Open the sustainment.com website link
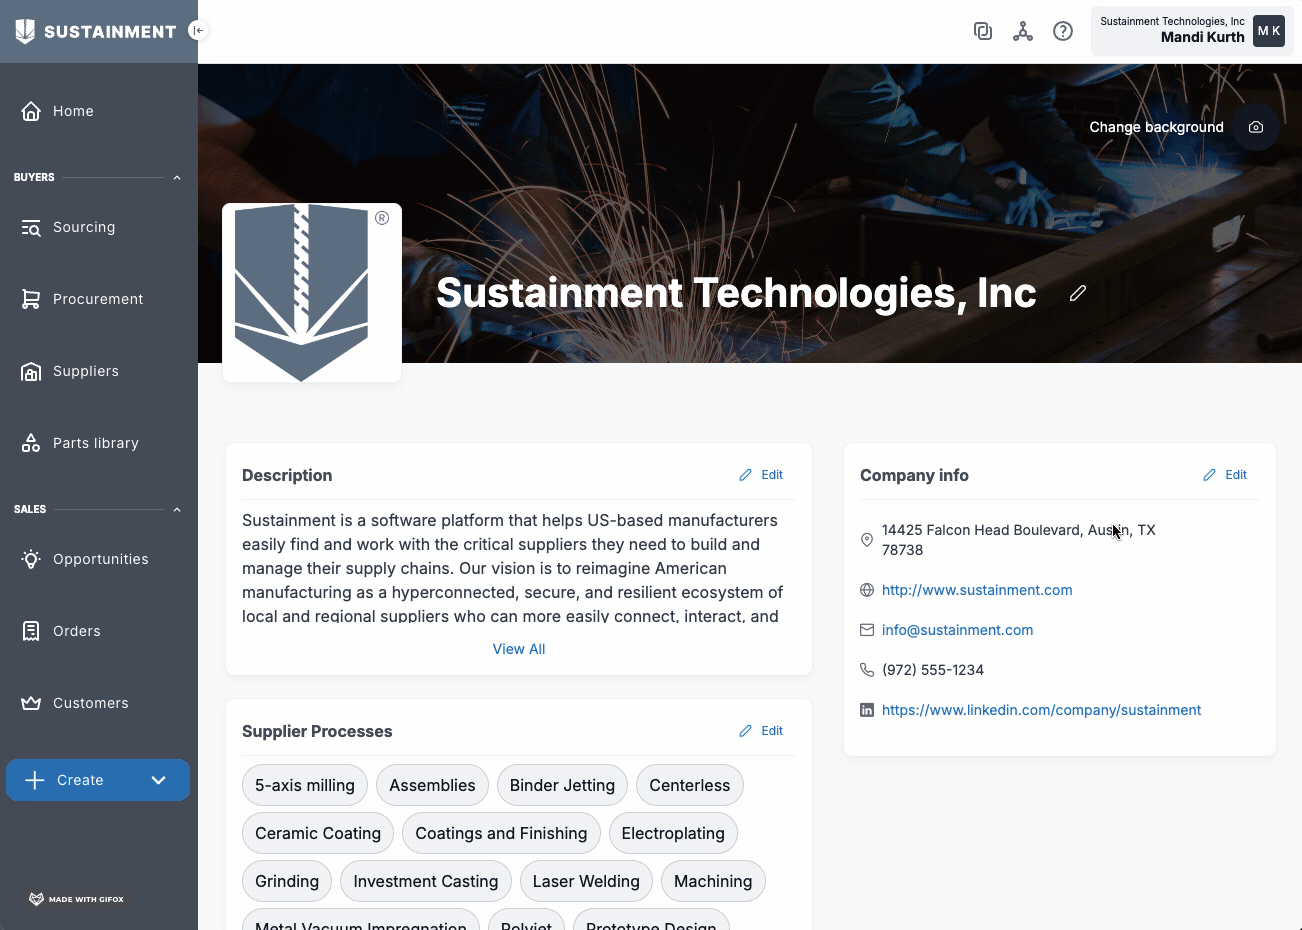1302x930 pixels. pyautogui.click(x=976, y=590)
